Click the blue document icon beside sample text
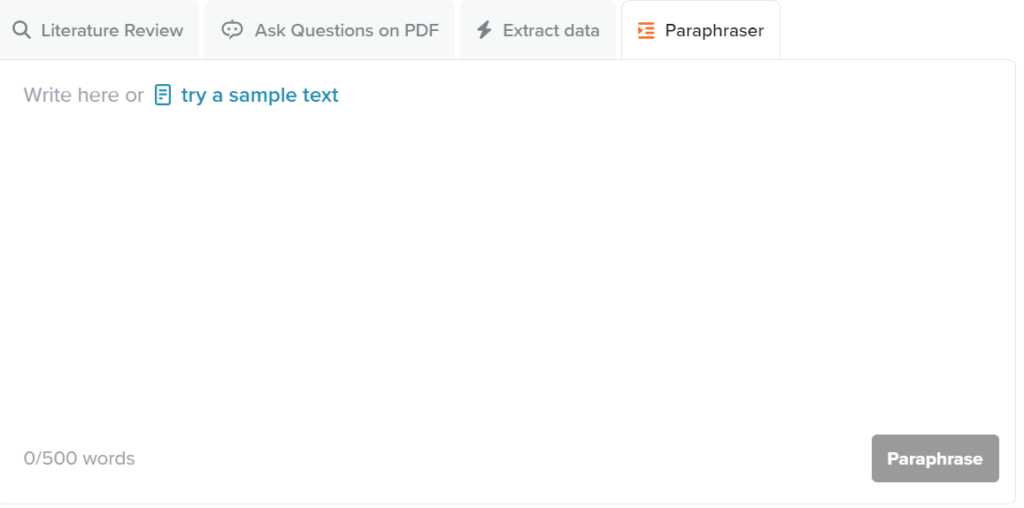This screenshot has width=1024, height=508. (163, 95)
